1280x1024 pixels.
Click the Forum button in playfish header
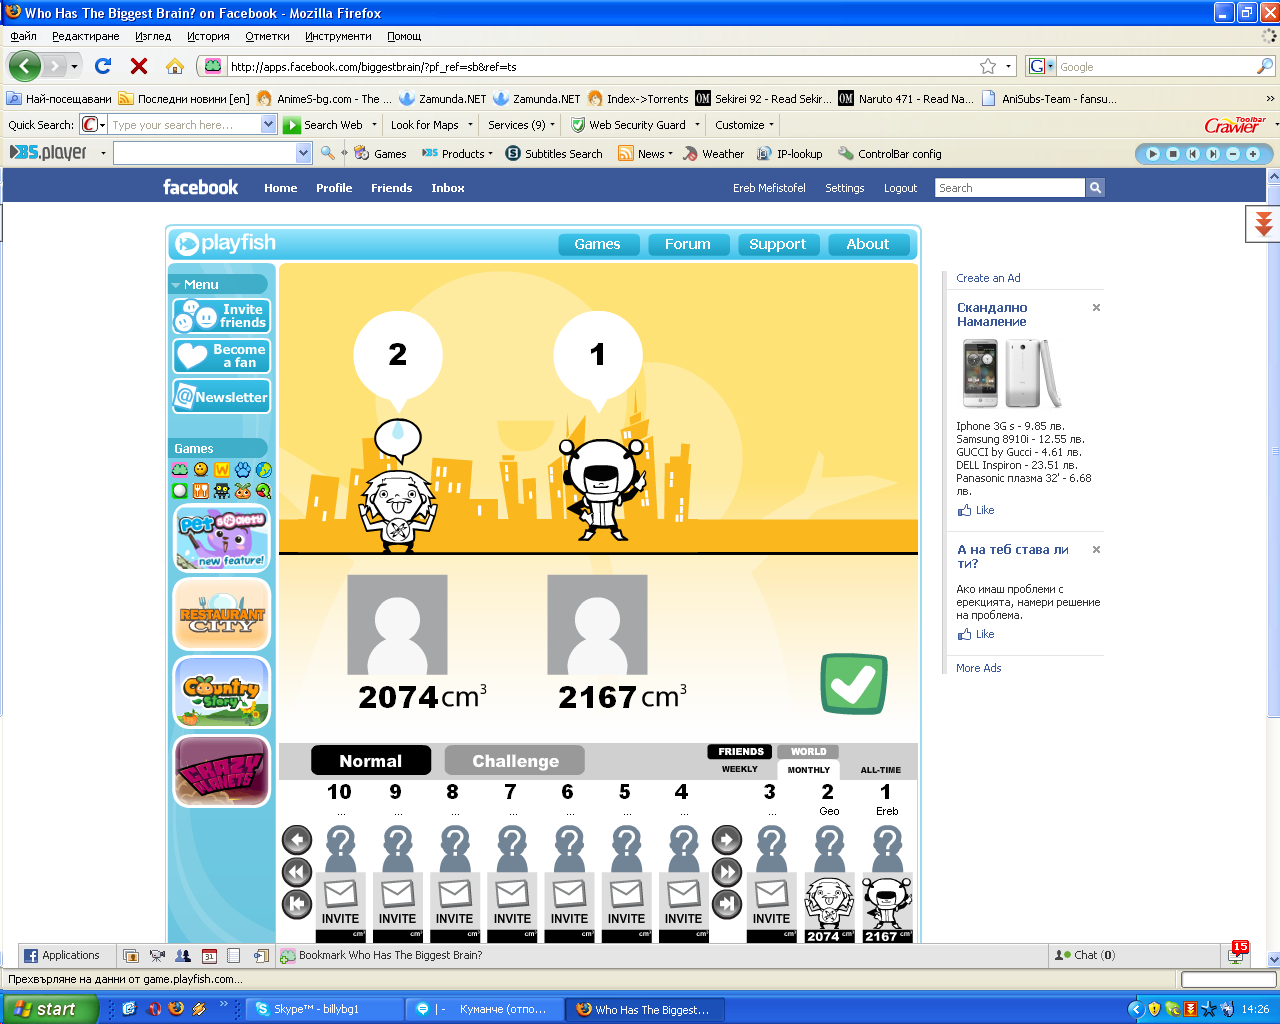[687, 244]
